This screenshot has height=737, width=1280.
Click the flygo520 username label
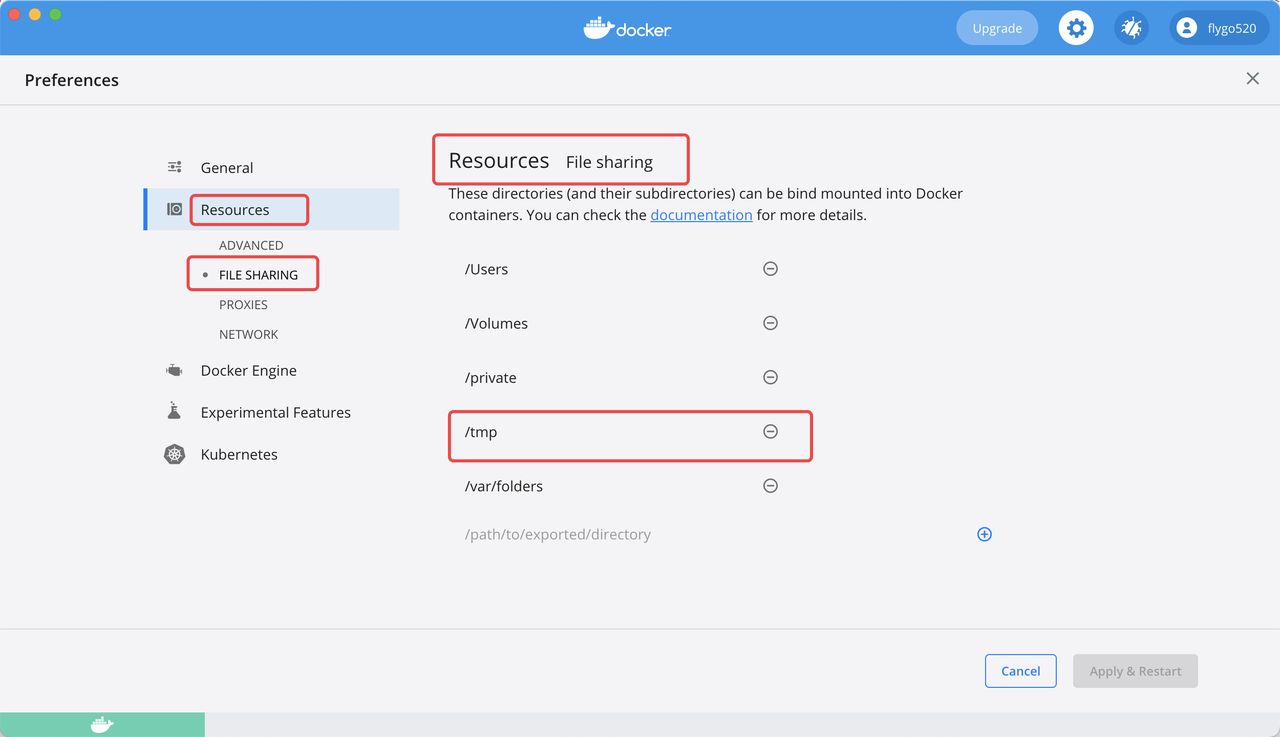point(1232,28)
